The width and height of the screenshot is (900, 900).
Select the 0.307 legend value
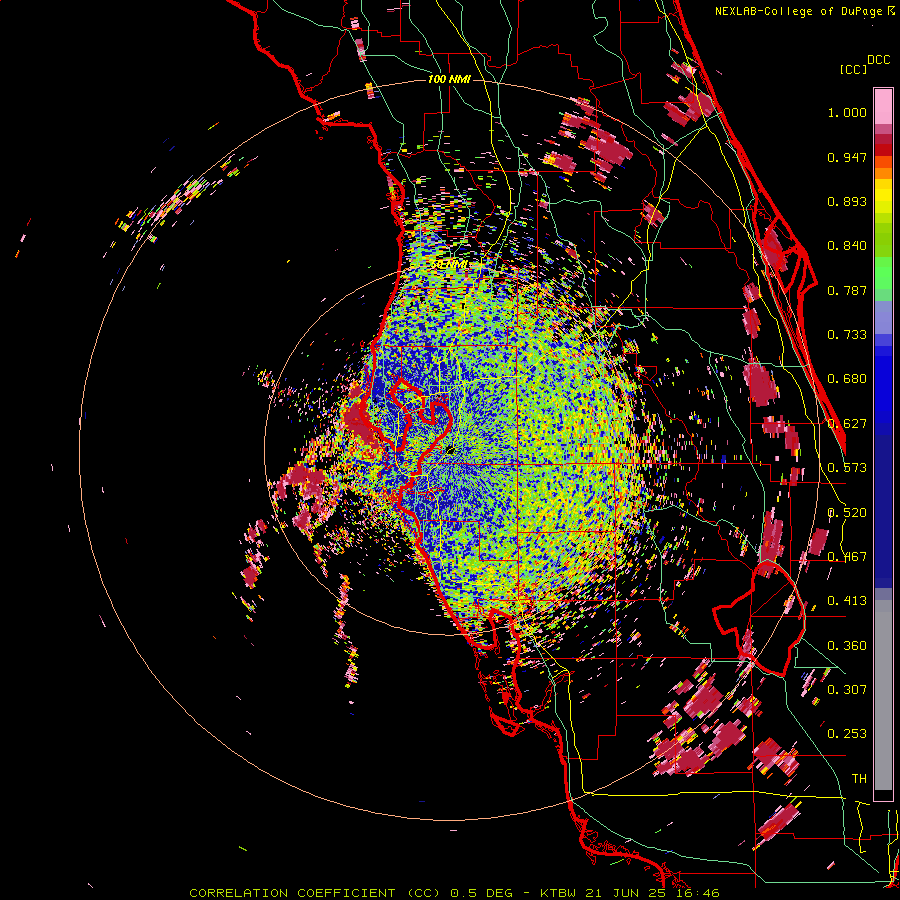pos(847,690)
